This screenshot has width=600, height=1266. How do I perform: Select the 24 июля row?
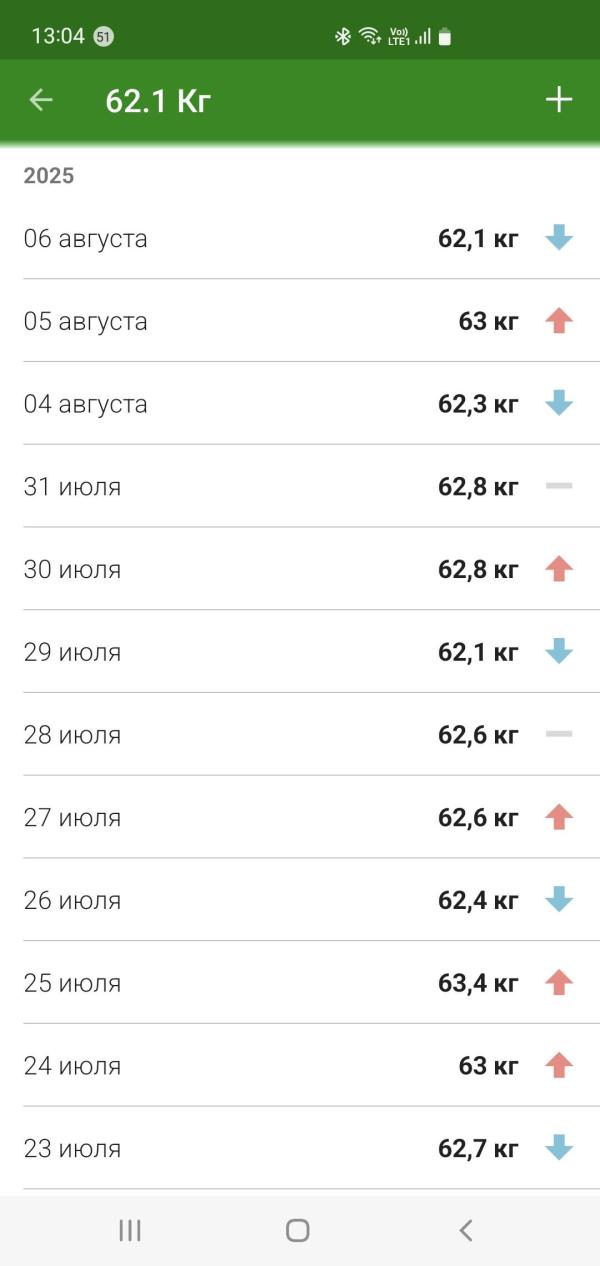point(300,1065)
